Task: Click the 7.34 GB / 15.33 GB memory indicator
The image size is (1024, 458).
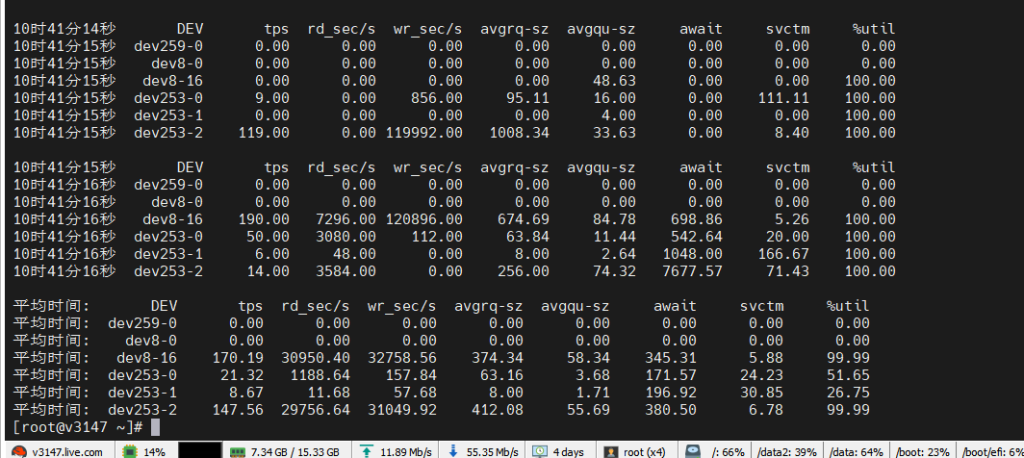Action: (x=295, y=452)
